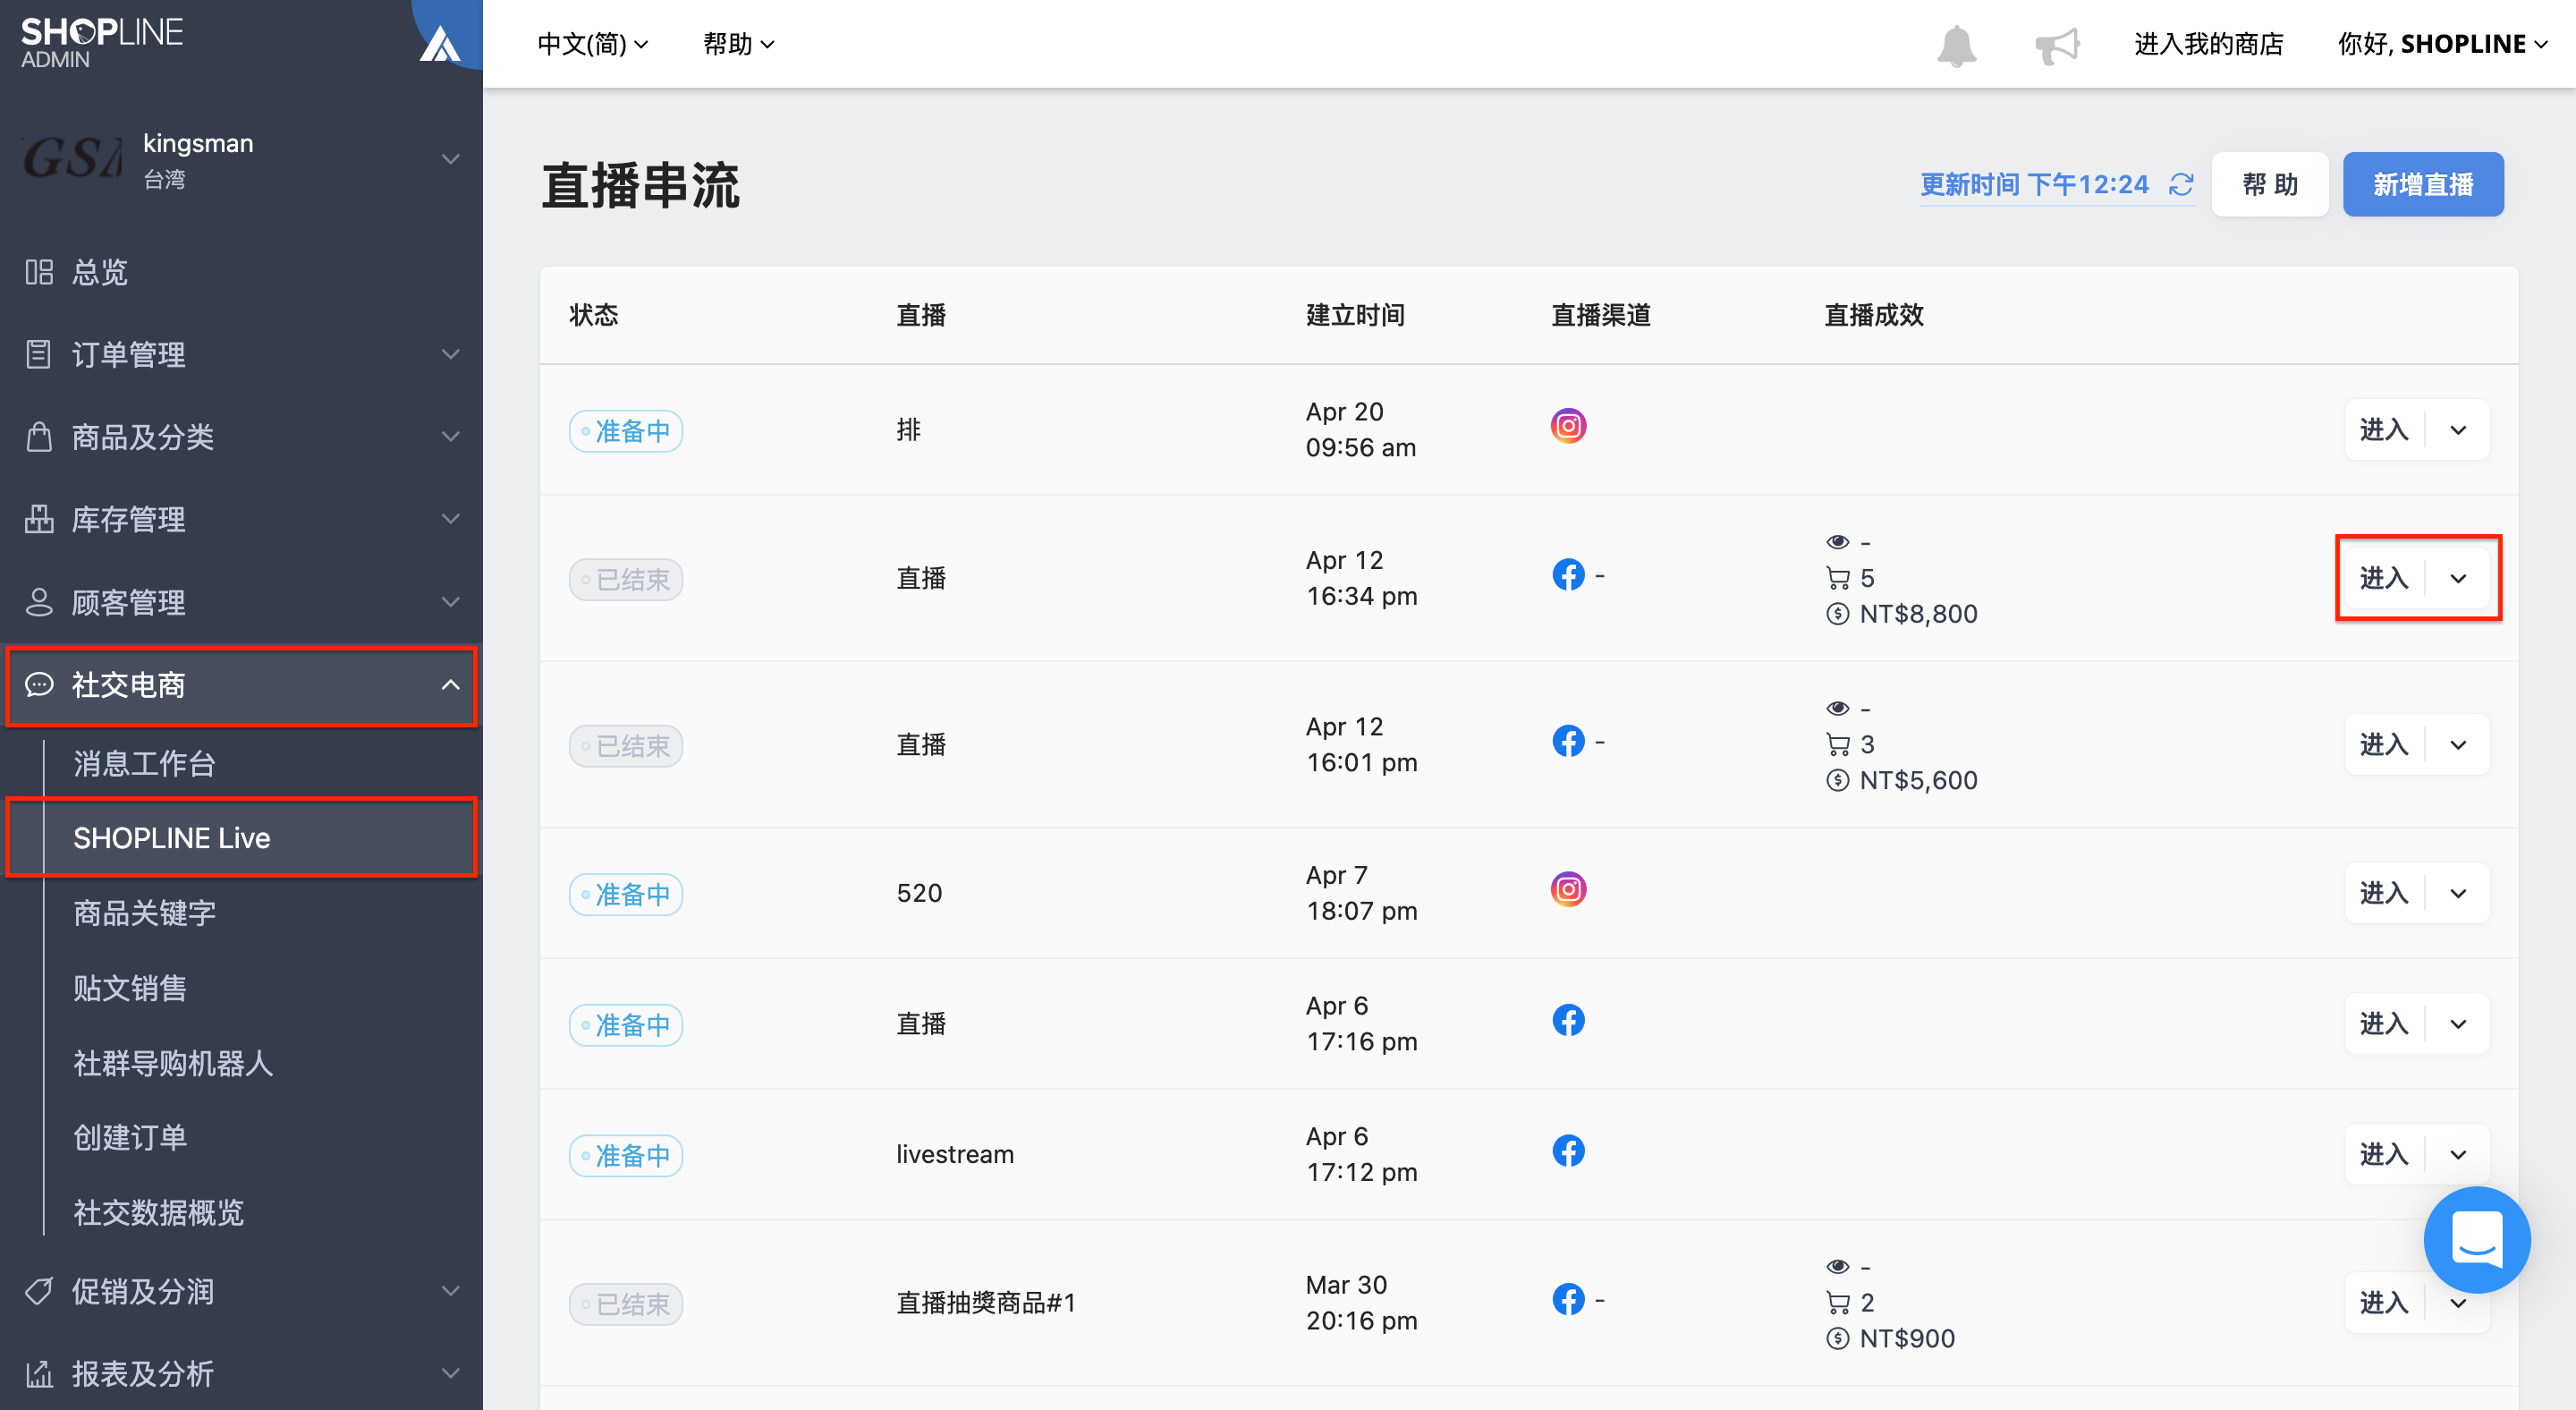Open 商品关键字 in the sidebar
Viewport: 2576px width, 1410px height.
(145, 913)
